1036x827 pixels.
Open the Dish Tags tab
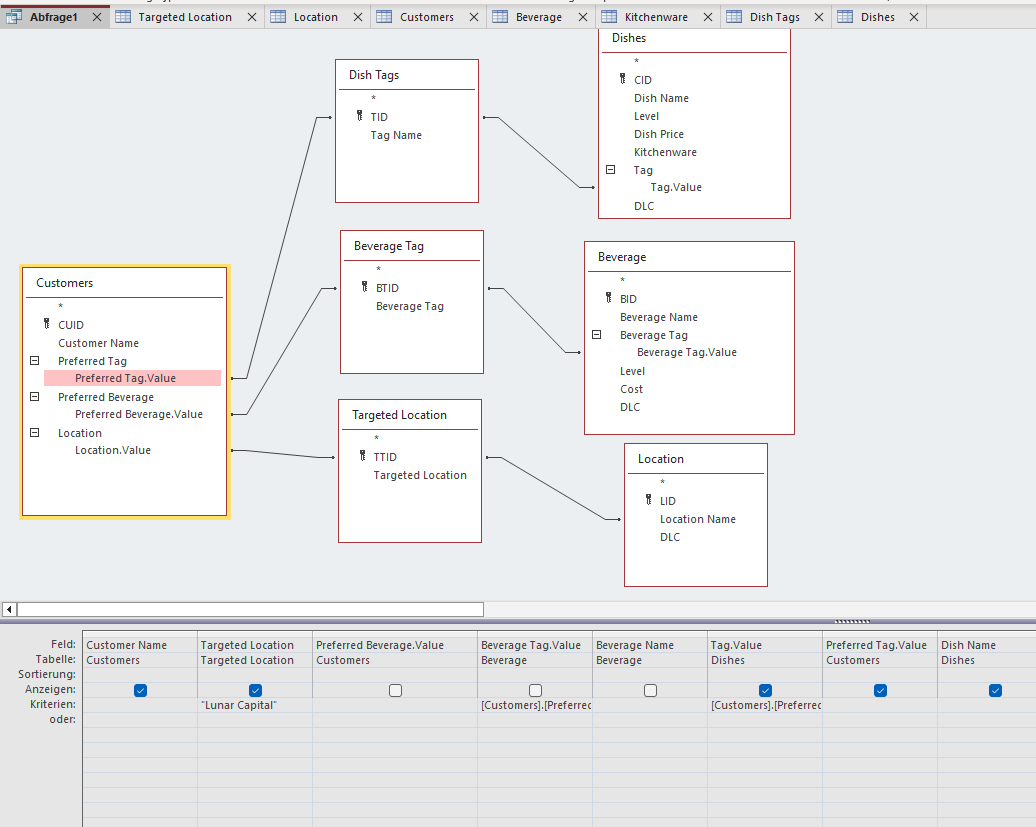[775, 17]
